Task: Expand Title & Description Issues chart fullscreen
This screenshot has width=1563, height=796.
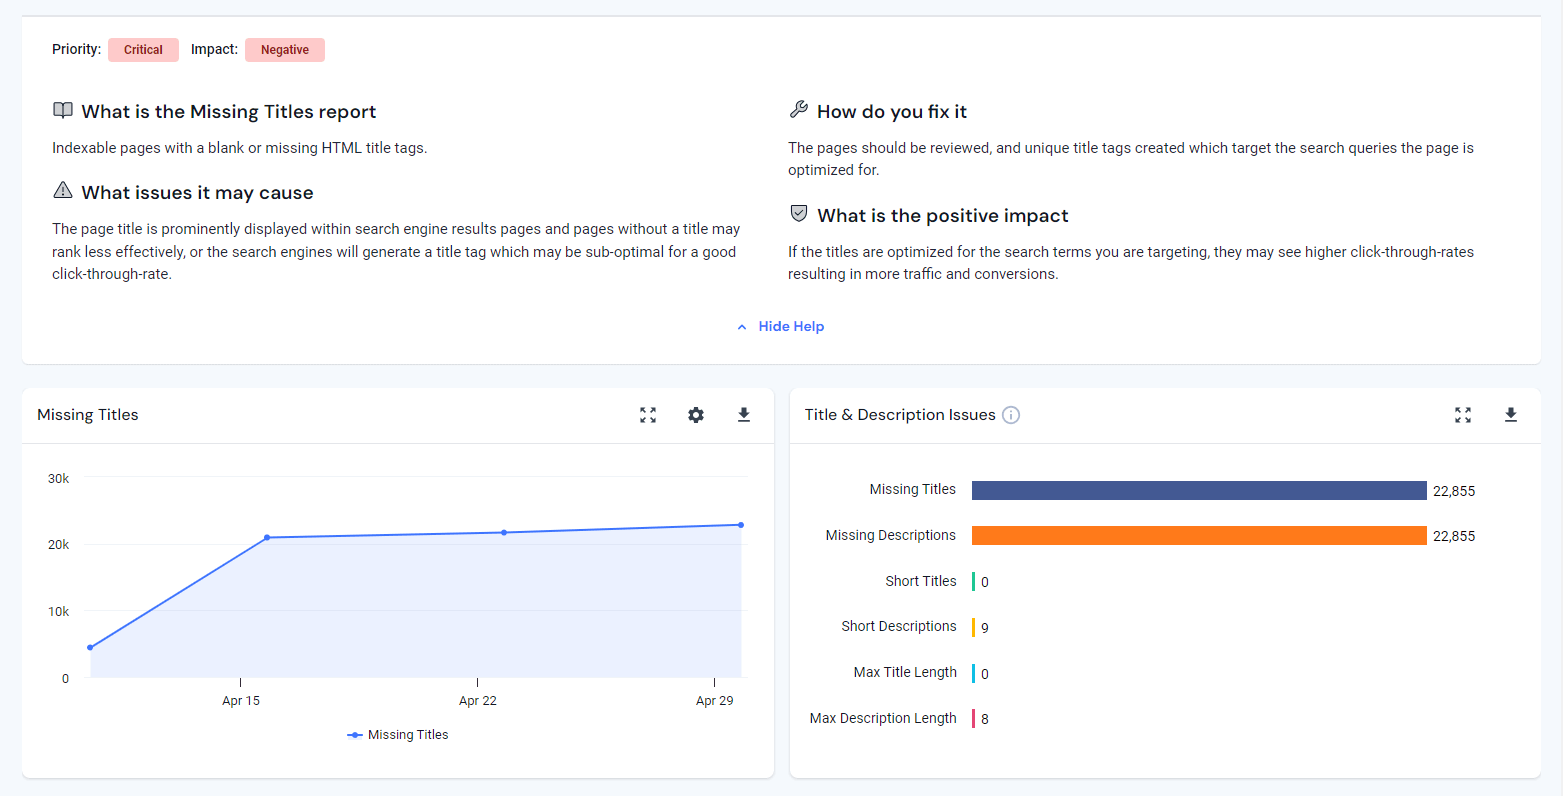Action: (1463, 415)
